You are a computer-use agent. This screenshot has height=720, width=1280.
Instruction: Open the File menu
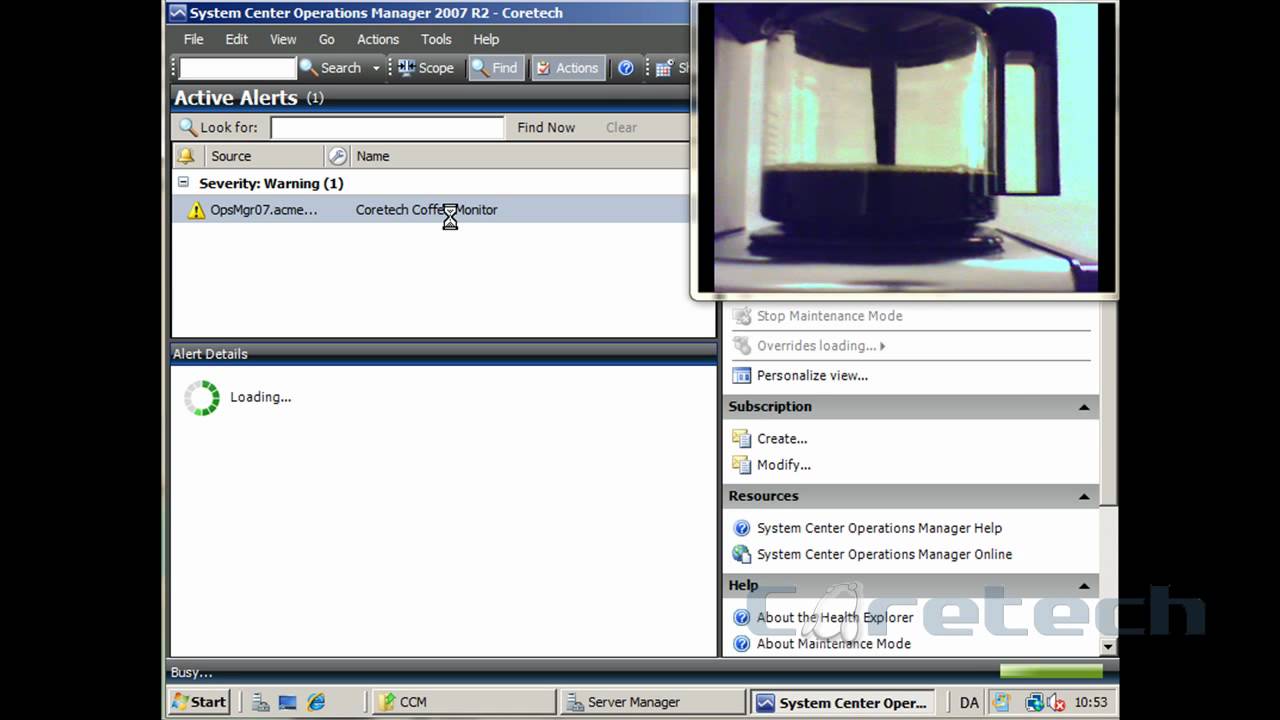click(193, 39)
